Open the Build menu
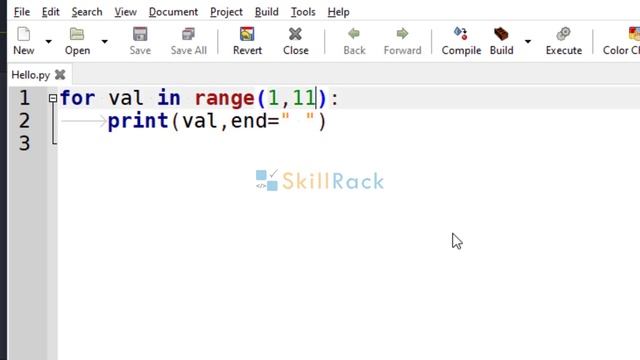The height and width of the screenshot is (360, 640). pyautogui.click(x=267, y=12)
